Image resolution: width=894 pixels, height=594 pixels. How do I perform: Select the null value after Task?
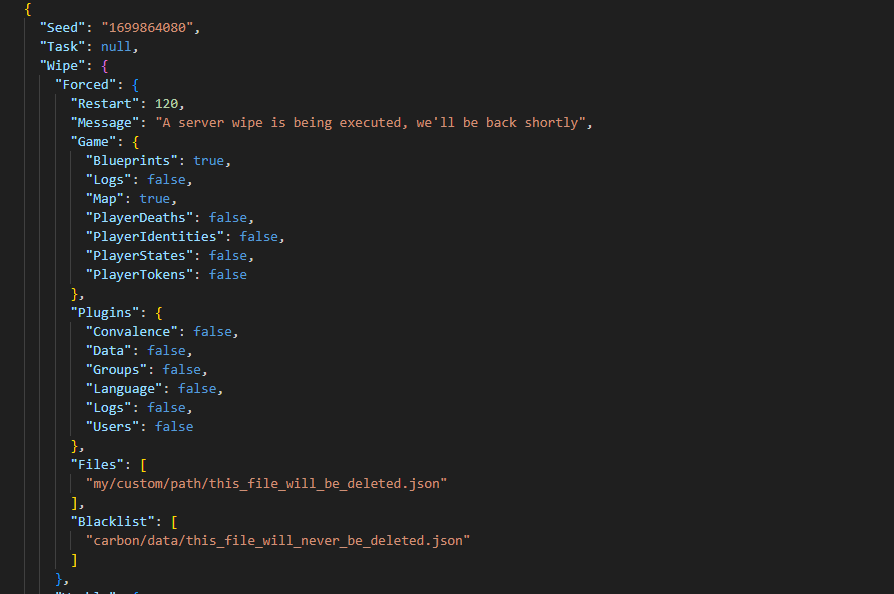point(116,47)
